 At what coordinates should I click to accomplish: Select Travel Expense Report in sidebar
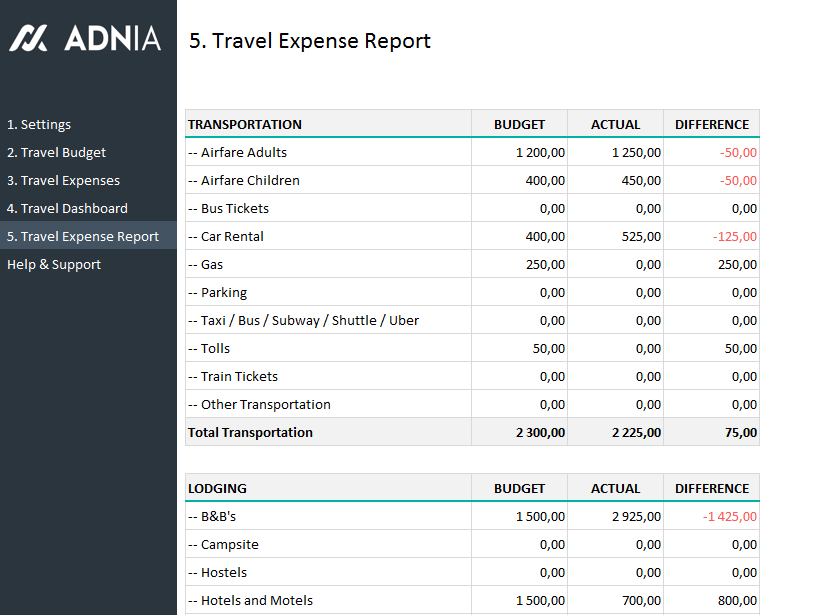(83, 237)
